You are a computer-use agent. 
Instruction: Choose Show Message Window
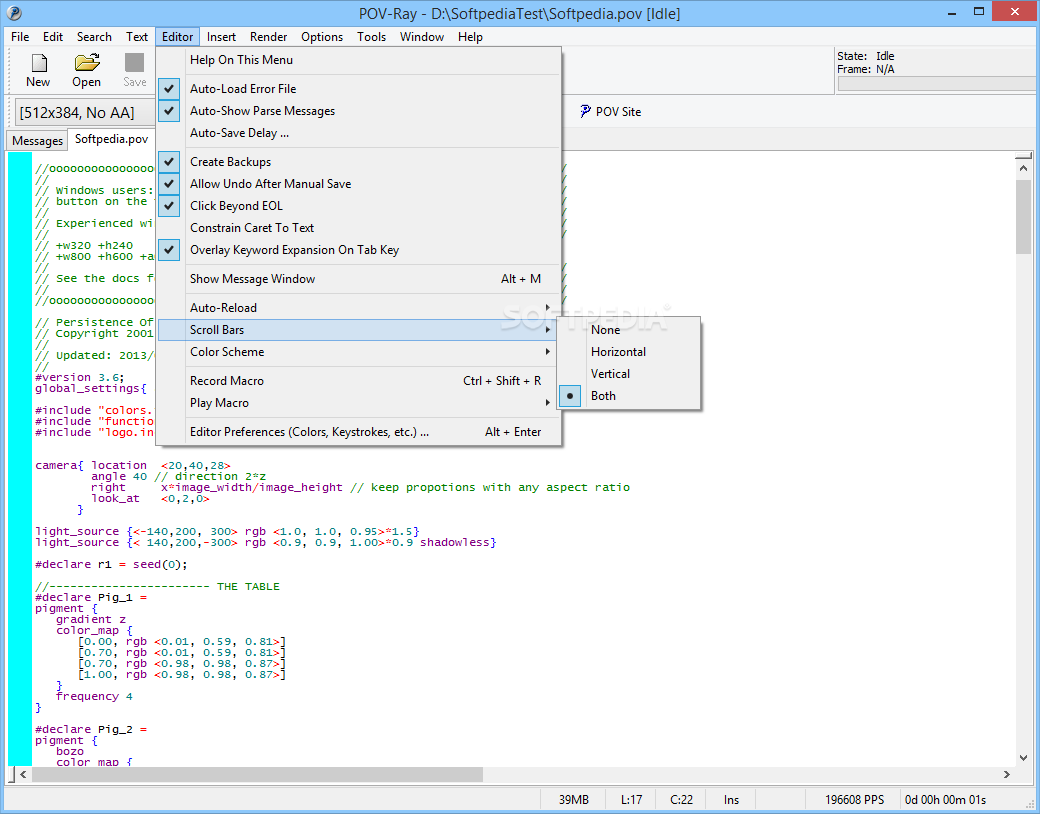[359, 279]
